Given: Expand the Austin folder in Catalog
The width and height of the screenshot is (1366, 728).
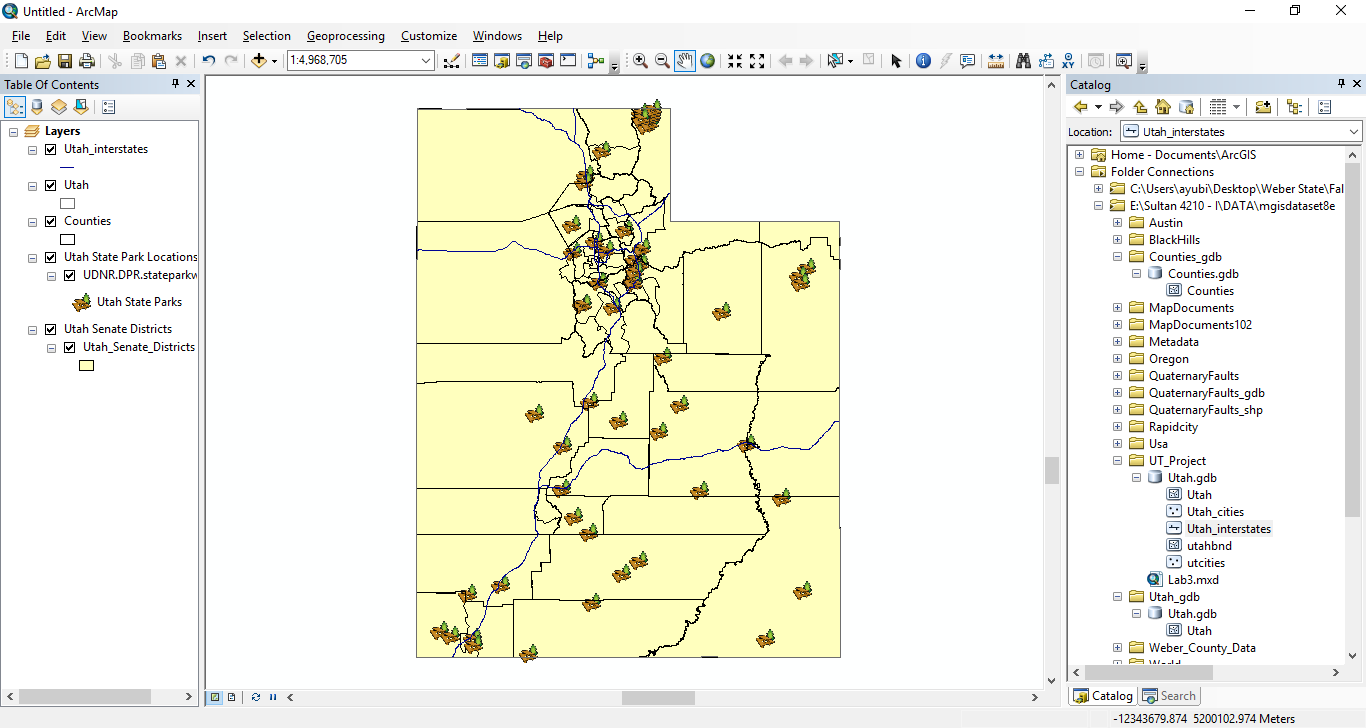Looking at the screenshot, I should pos(1117,223).
